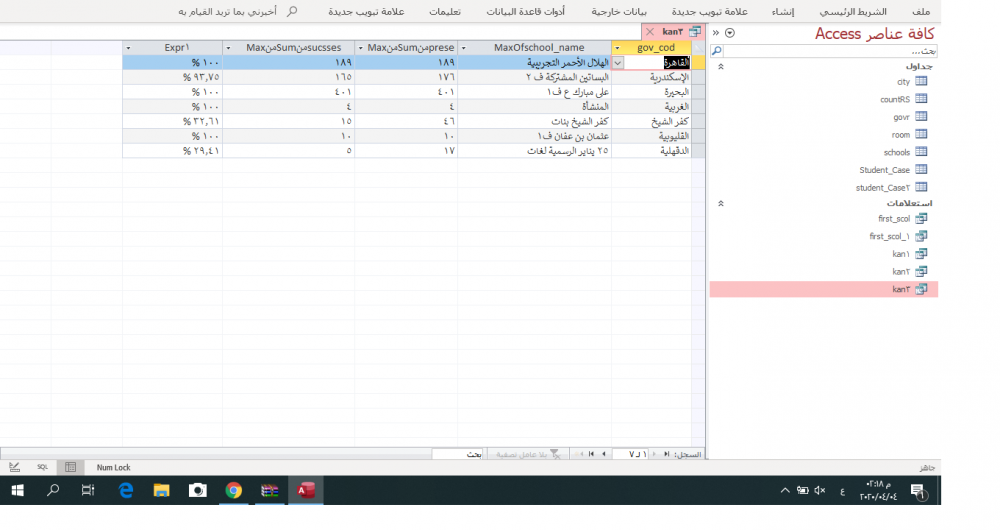Jump to the last record in navigator
Image resolution: width=1000 pixels, height=530 pixels.
(x=592, y=454)
